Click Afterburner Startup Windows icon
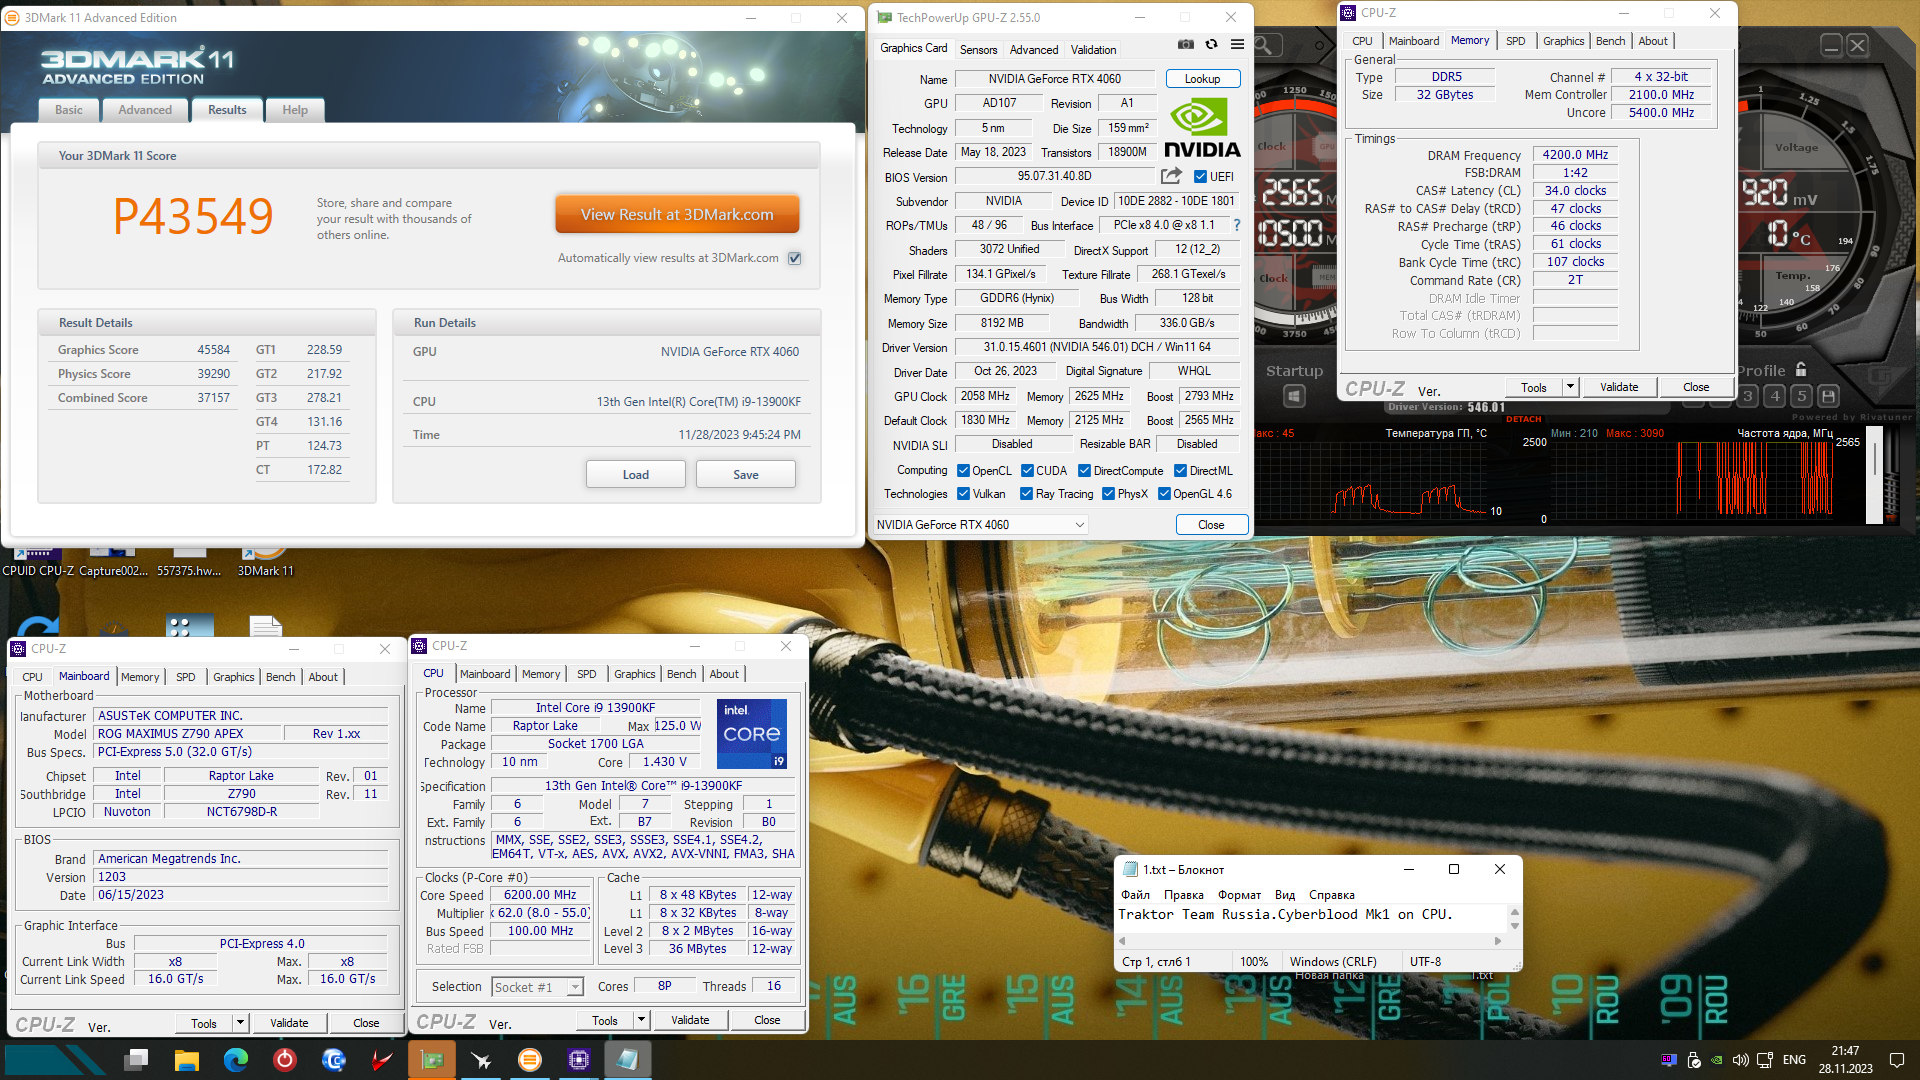Viewport: 1920px width, 1080px height. click(1294, 397)
